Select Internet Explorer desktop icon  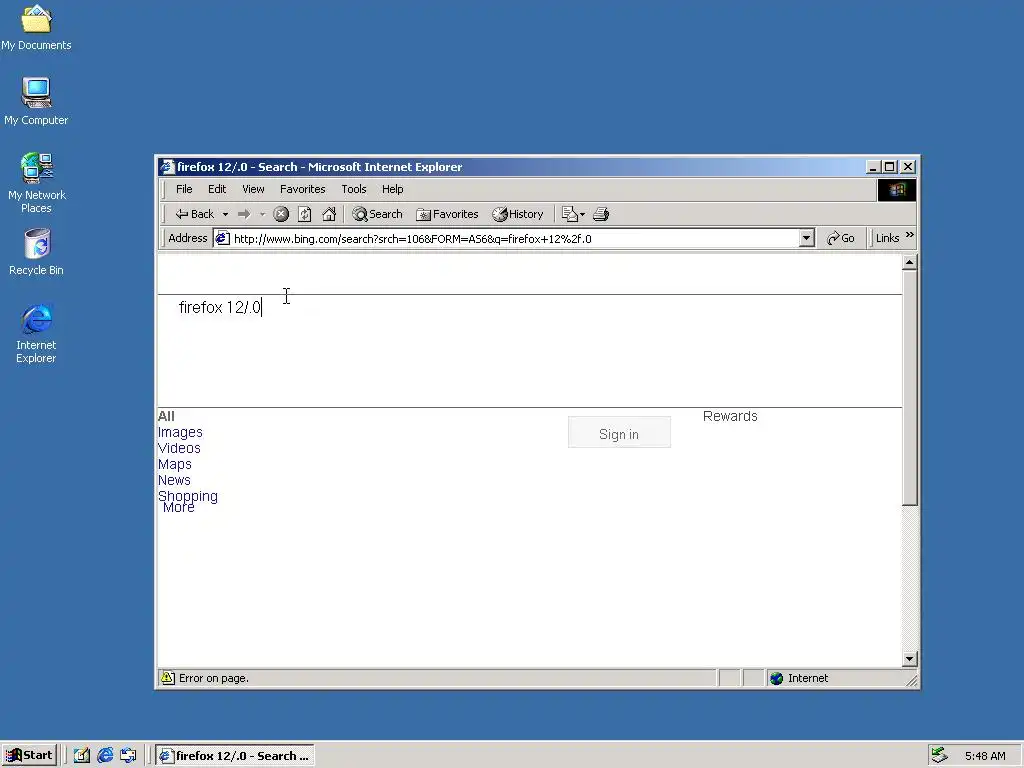tap(36, 333)
